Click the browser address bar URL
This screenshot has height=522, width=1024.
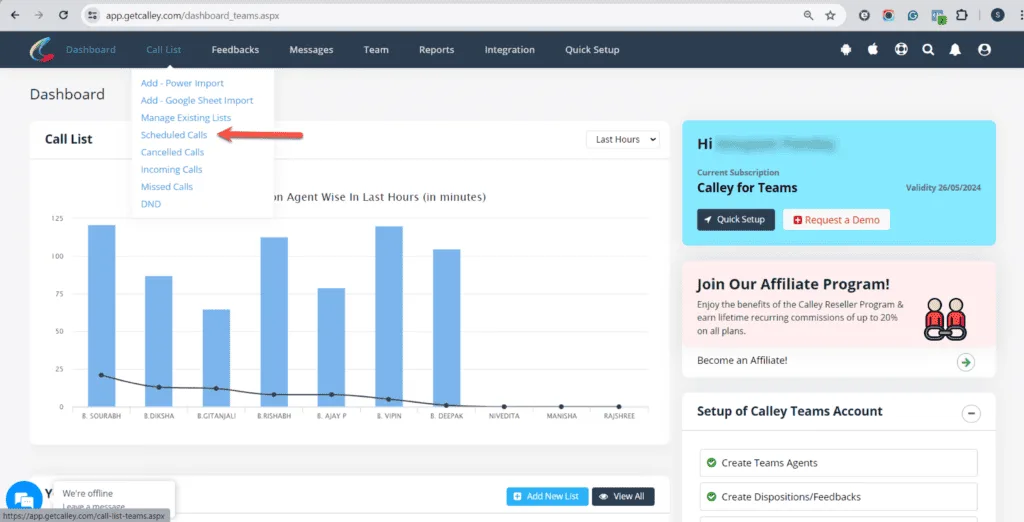[x=193, y=15]
